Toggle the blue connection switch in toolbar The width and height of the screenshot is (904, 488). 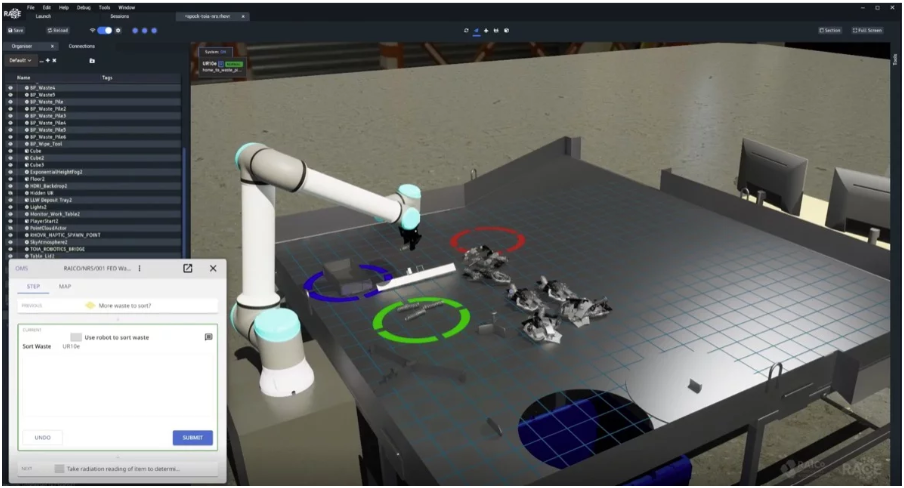104,31
